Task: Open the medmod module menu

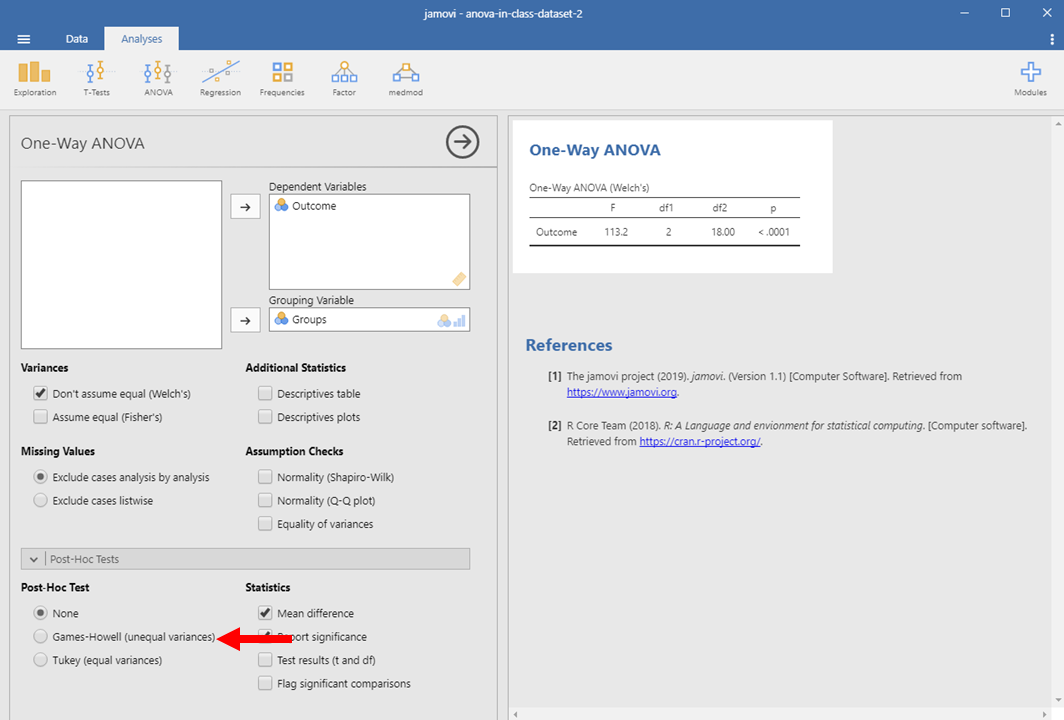Action: tap(406, 78)
